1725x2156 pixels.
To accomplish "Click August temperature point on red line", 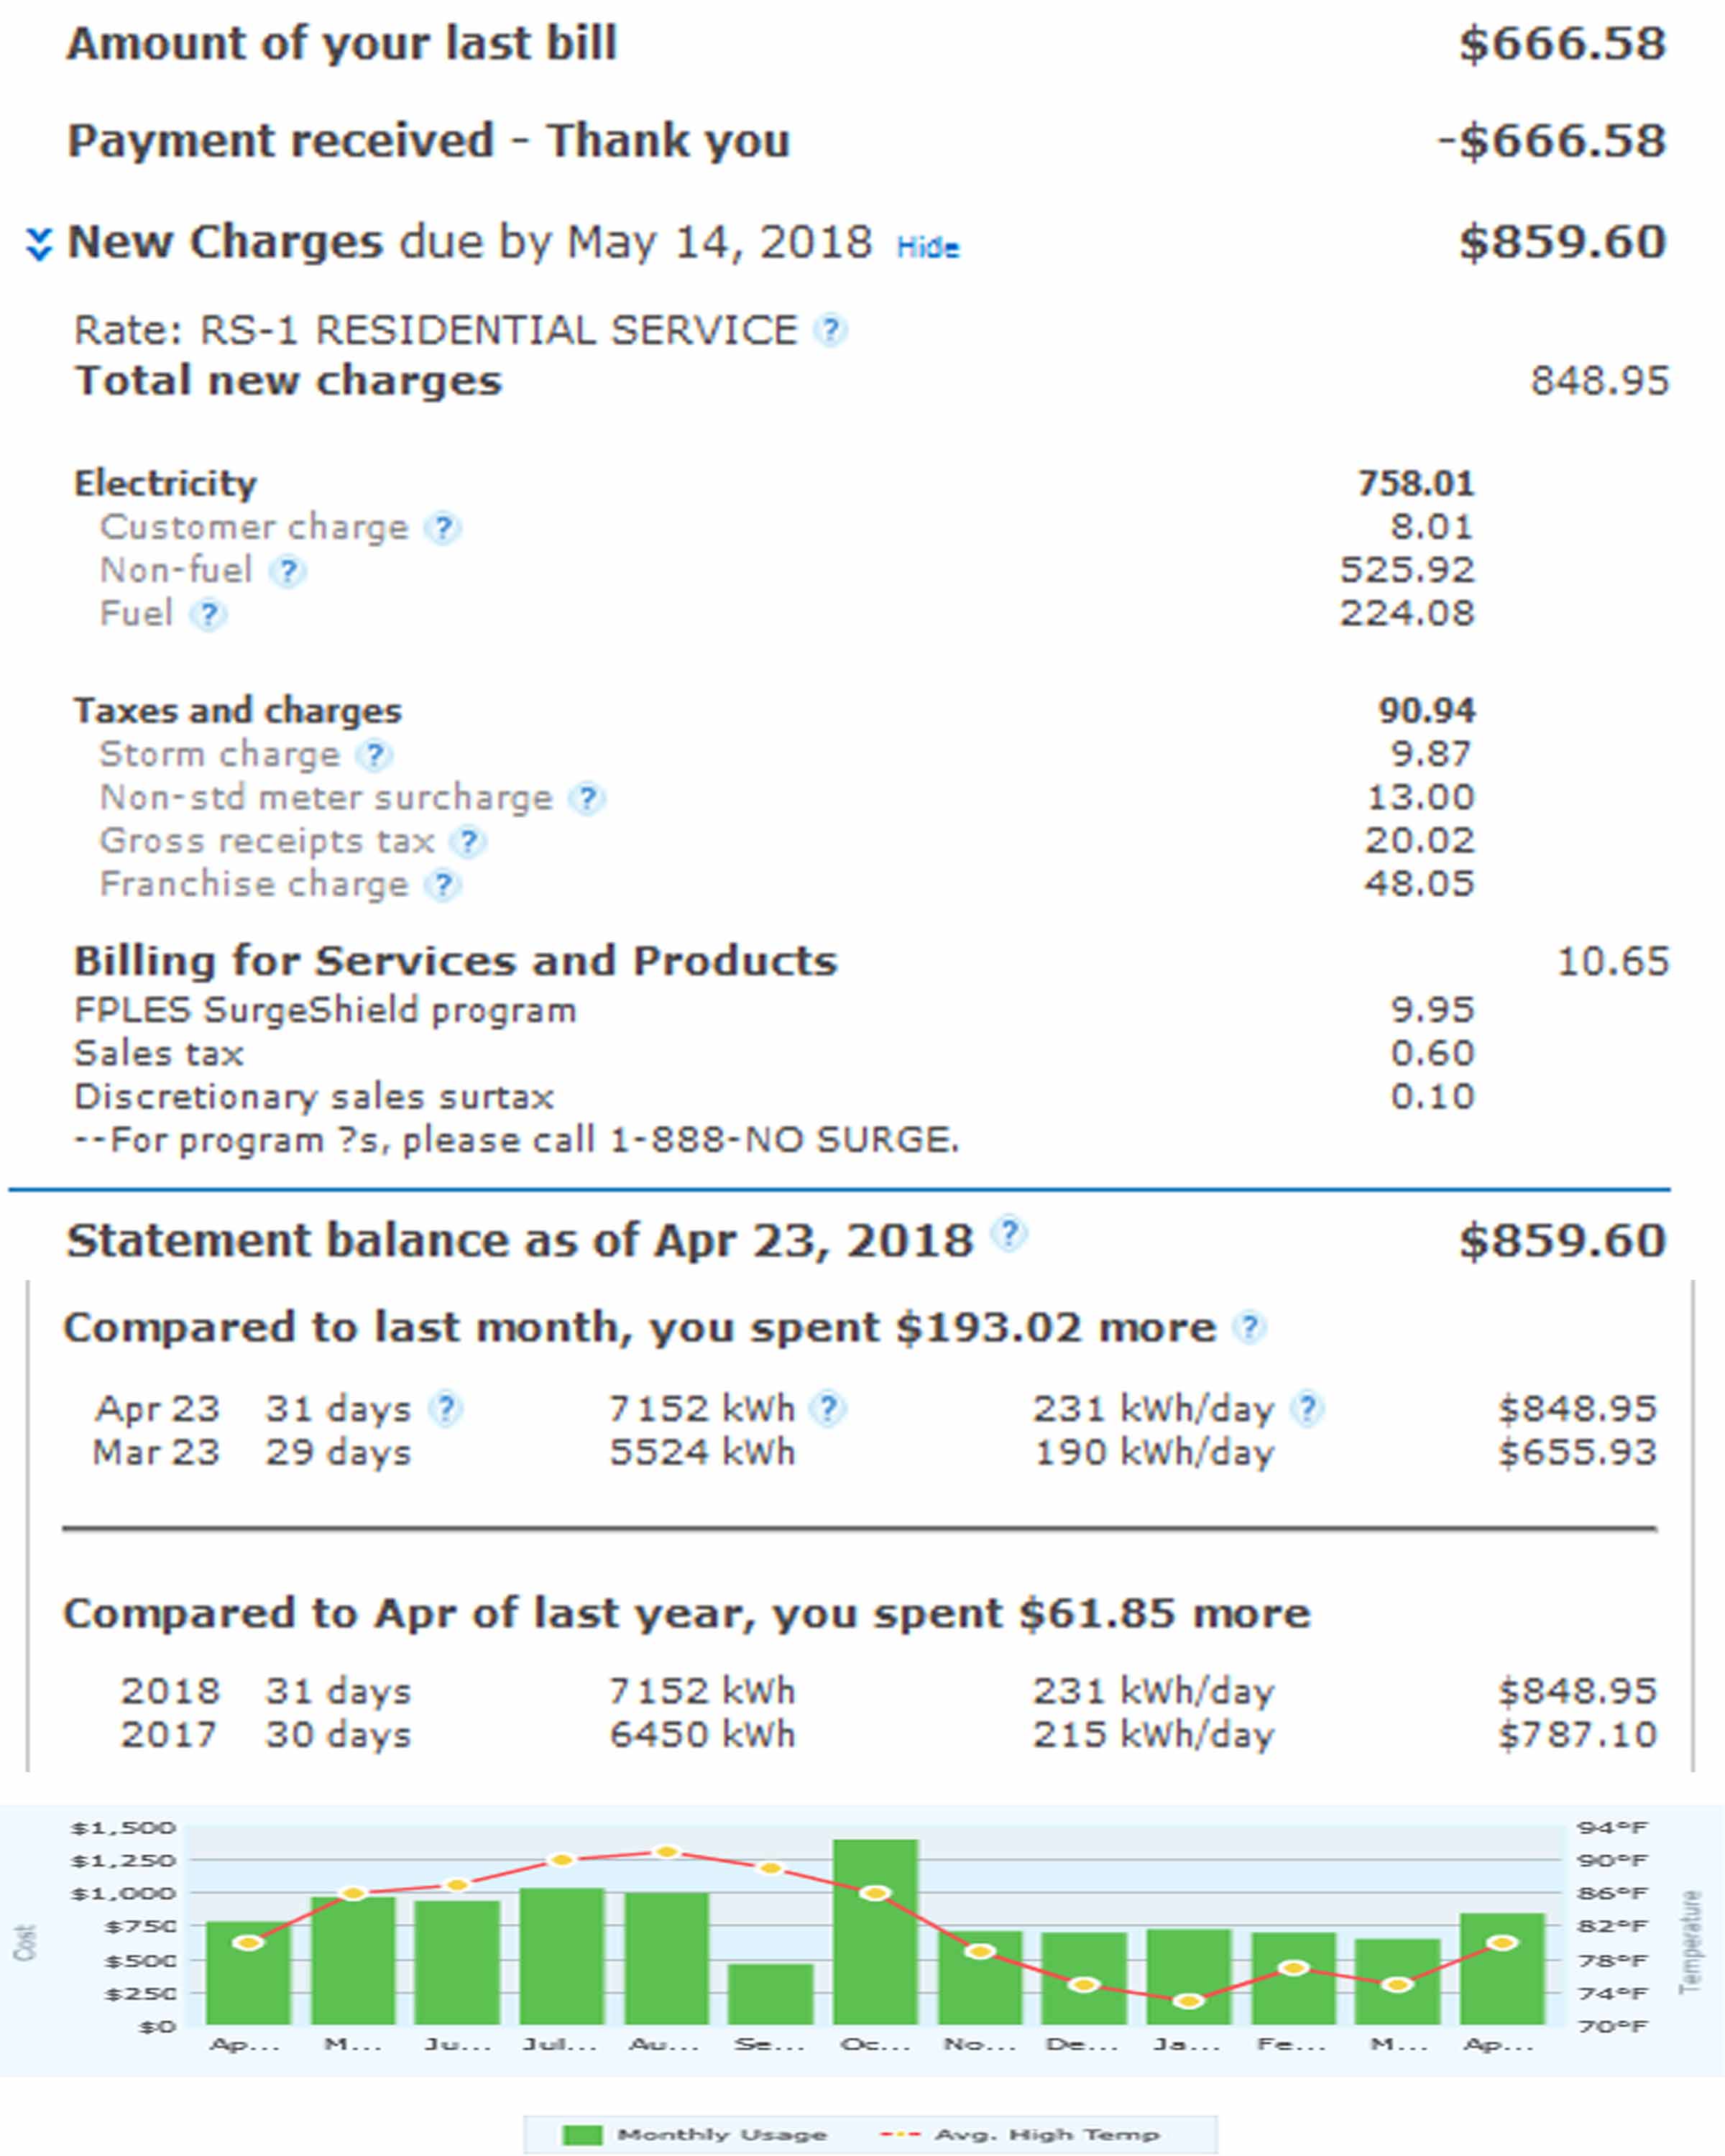I will 666,1852.
